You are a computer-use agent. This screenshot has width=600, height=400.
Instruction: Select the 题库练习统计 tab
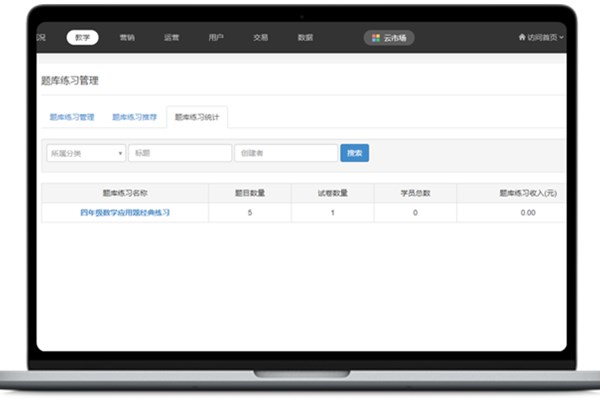pos(197,117)
